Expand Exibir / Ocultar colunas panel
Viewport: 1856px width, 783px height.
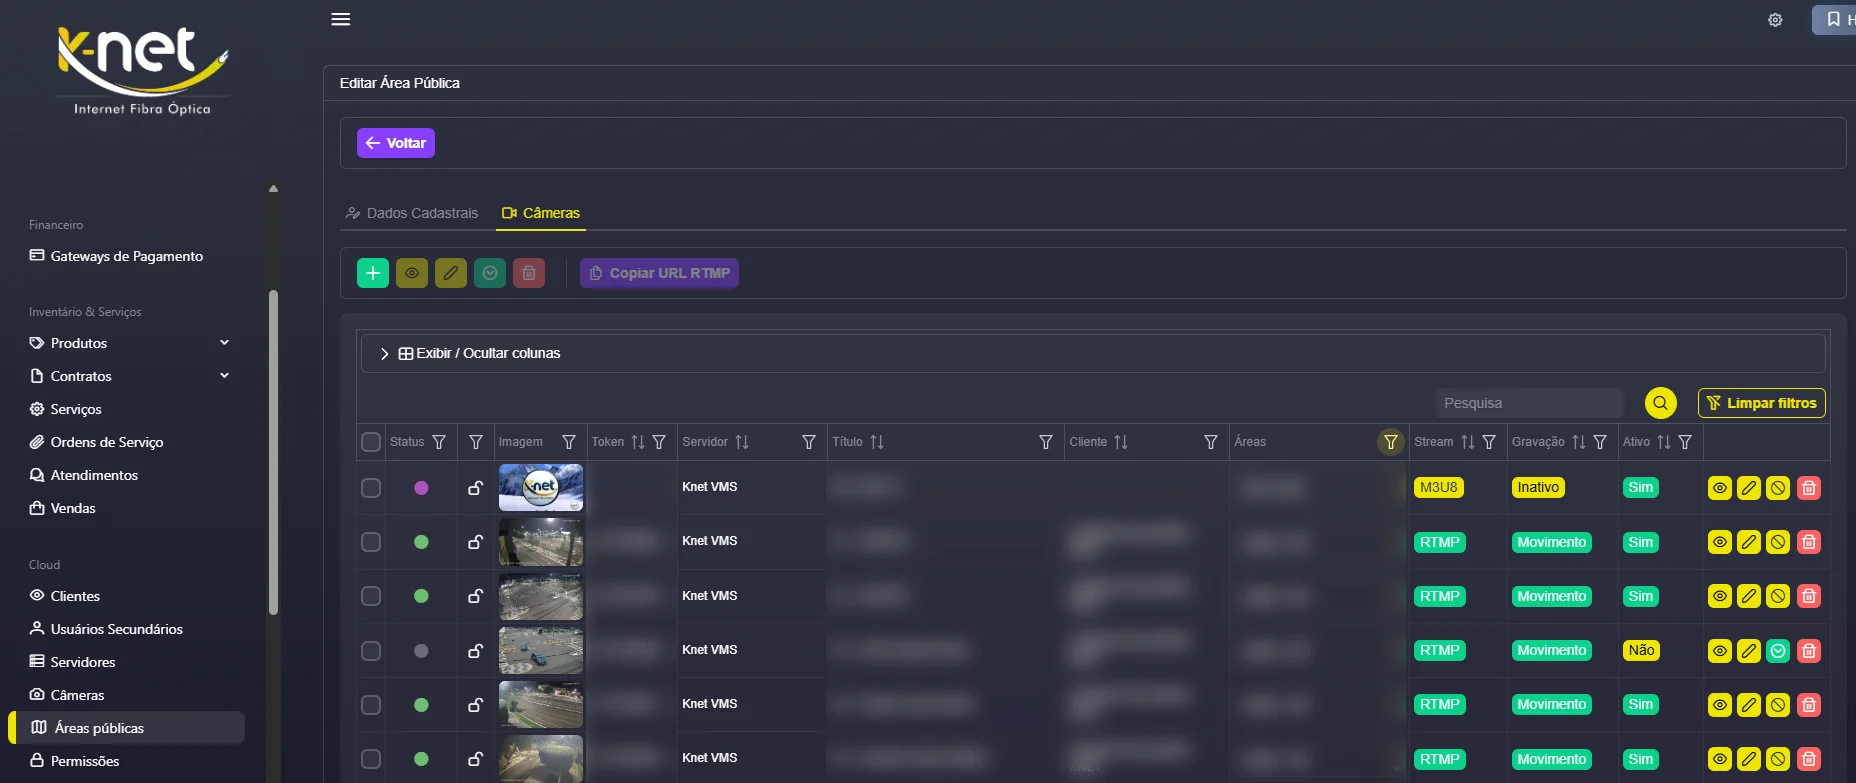1093,353
